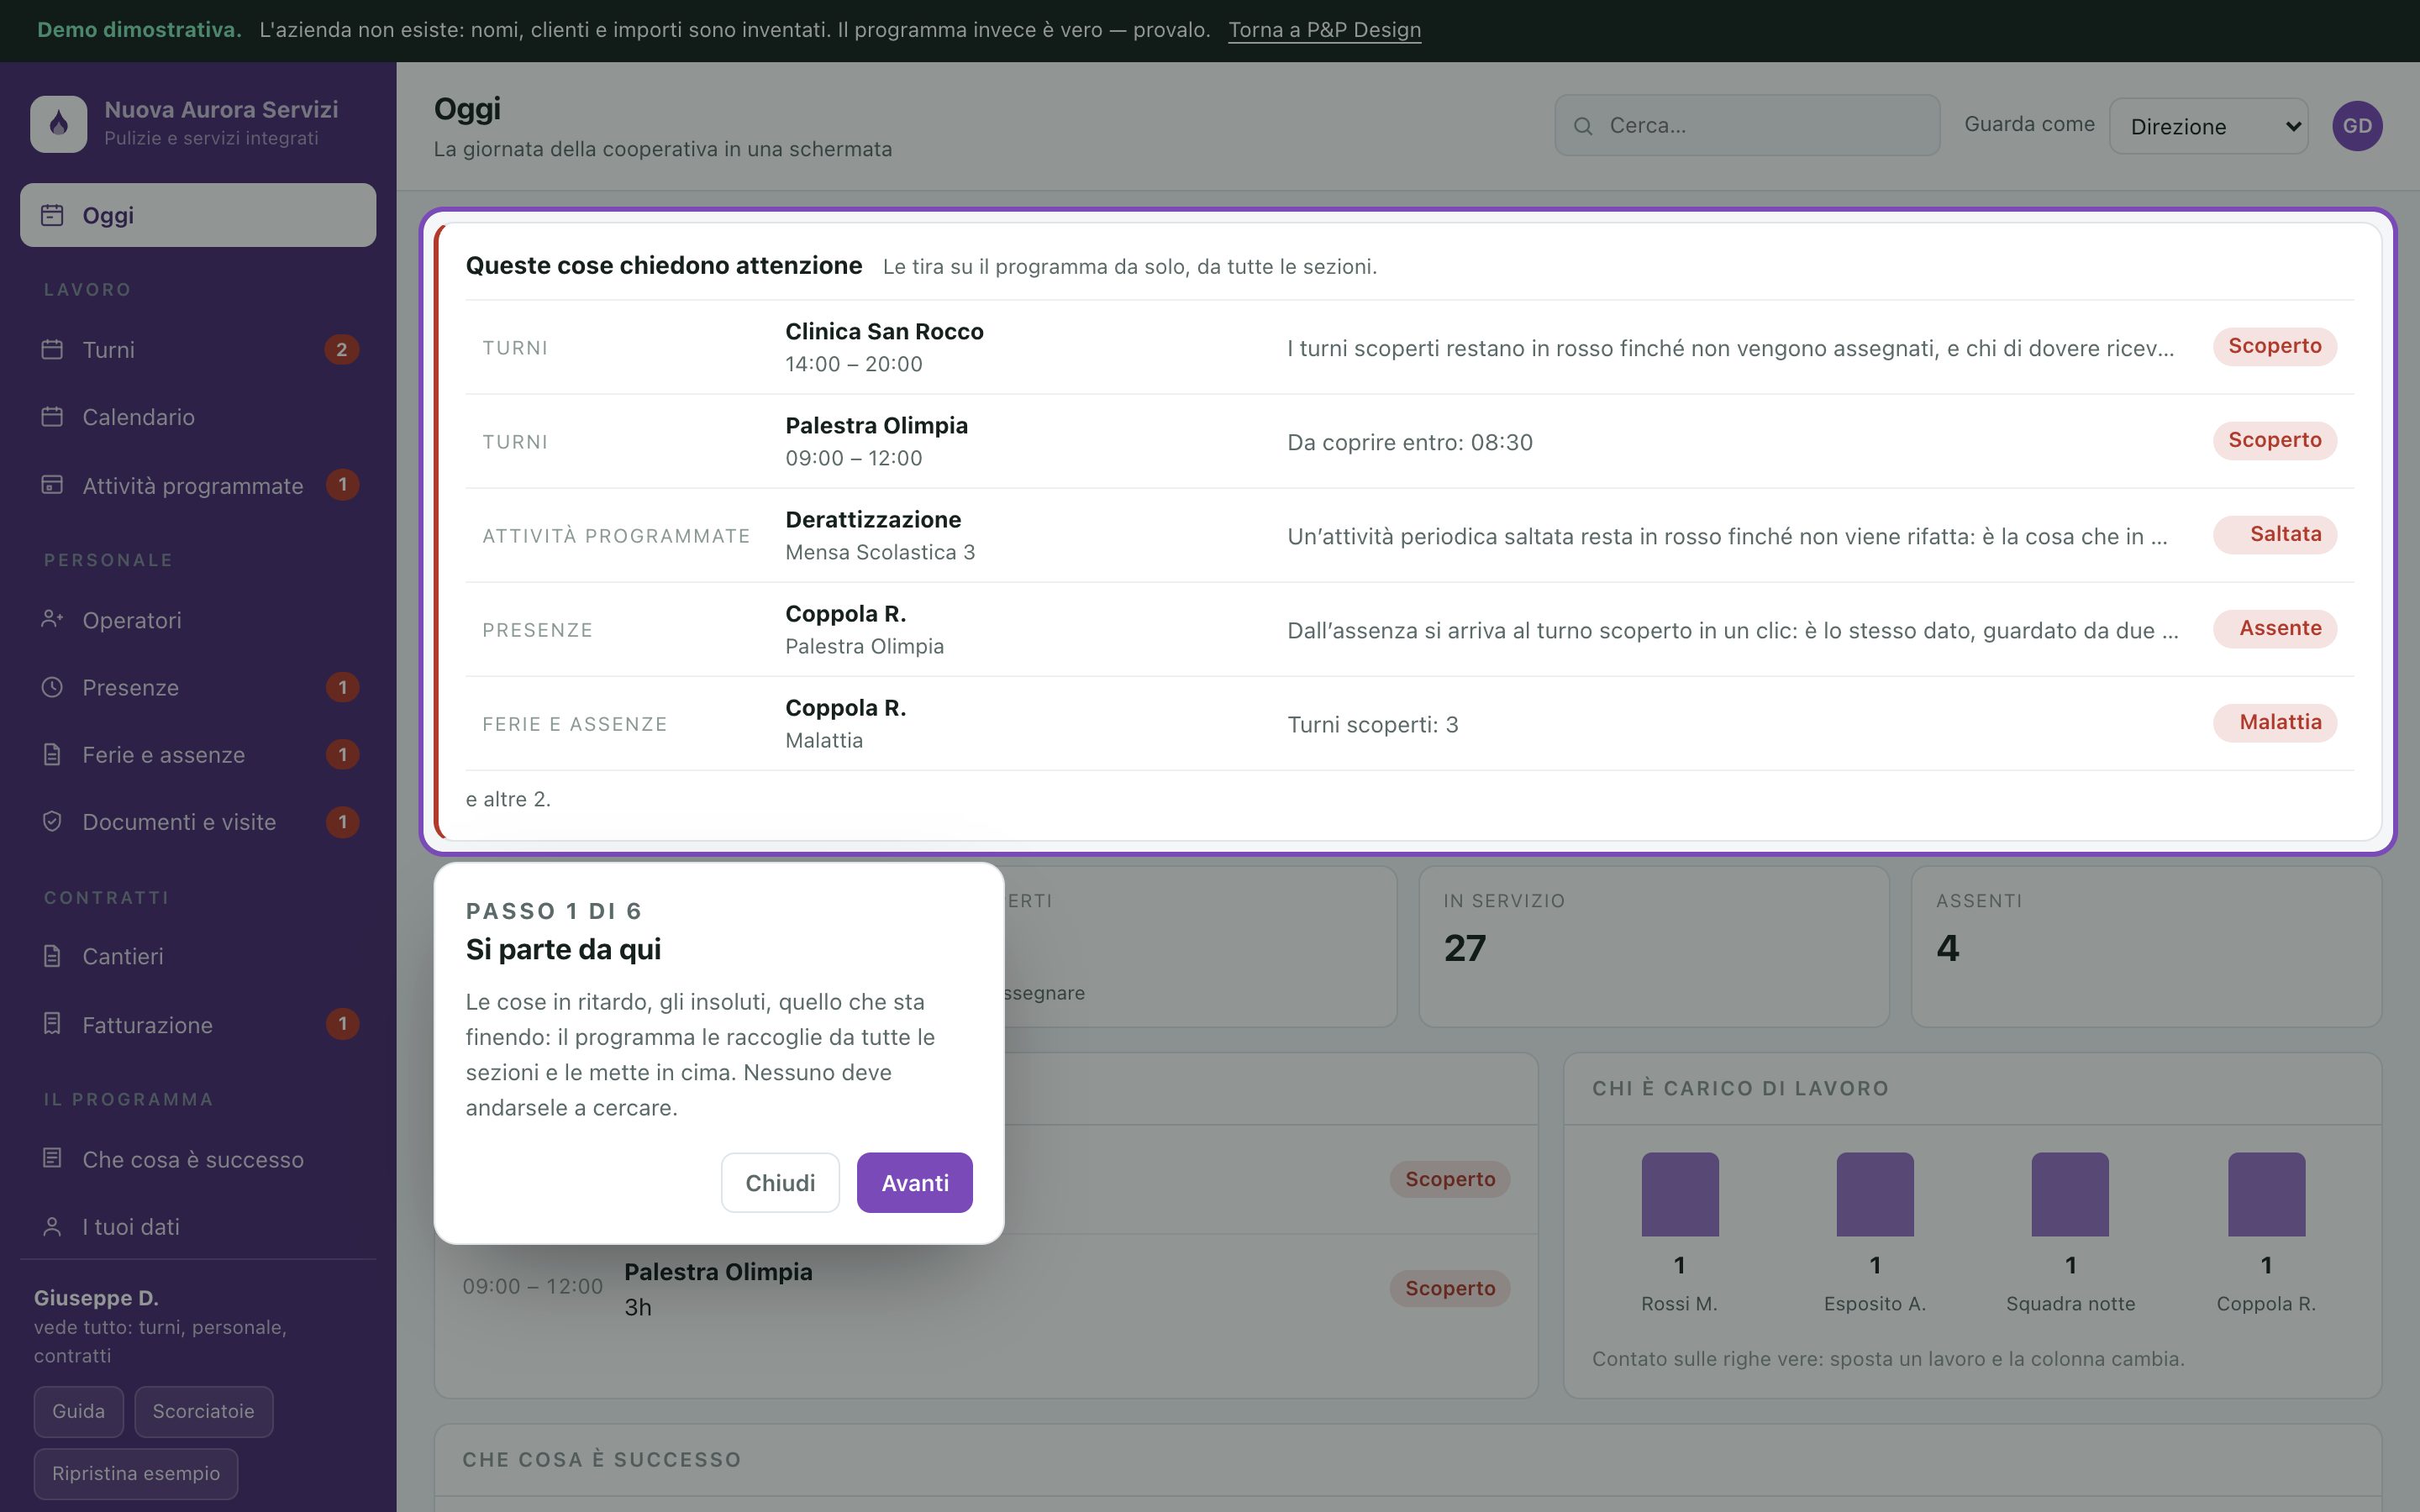Open the GD user avatar
Viewport: 2420px width, 1512px height.
pyautogui.click(x=2357, y=126)
